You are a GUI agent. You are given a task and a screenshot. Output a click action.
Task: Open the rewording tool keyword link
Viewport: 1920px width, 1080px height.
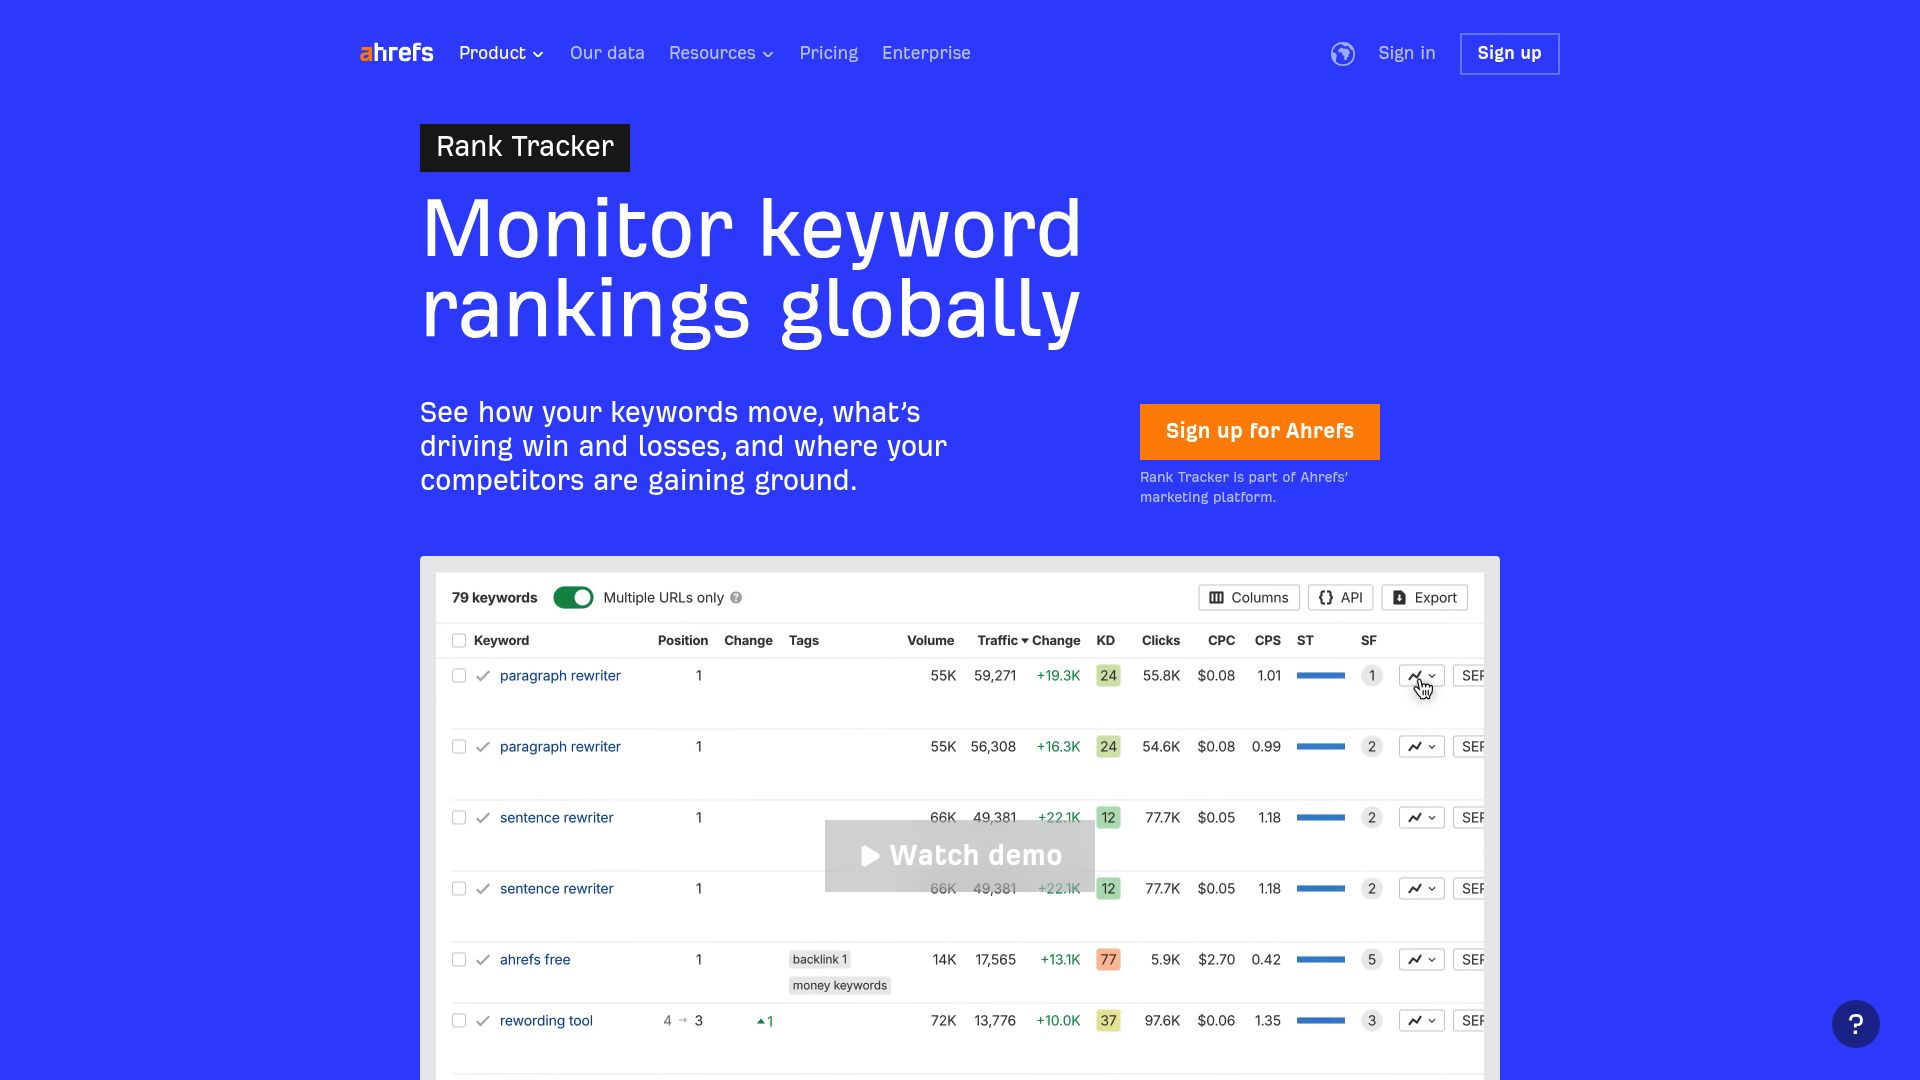click(546, 1020)
